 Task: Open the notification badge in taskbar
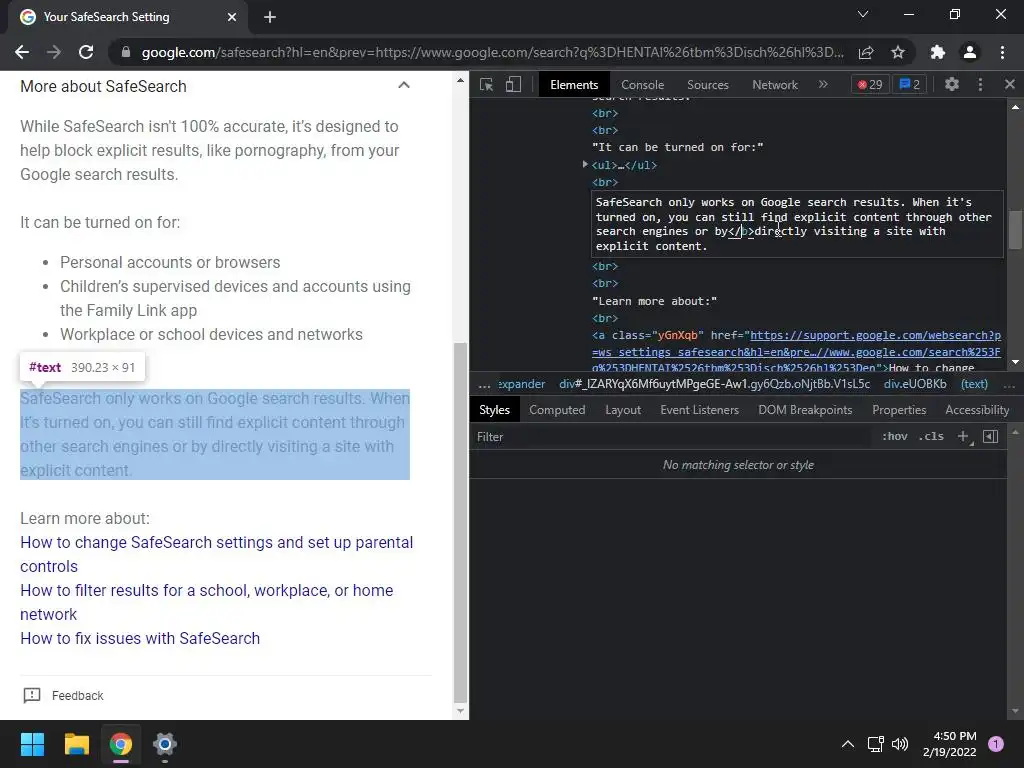[996, 744]
